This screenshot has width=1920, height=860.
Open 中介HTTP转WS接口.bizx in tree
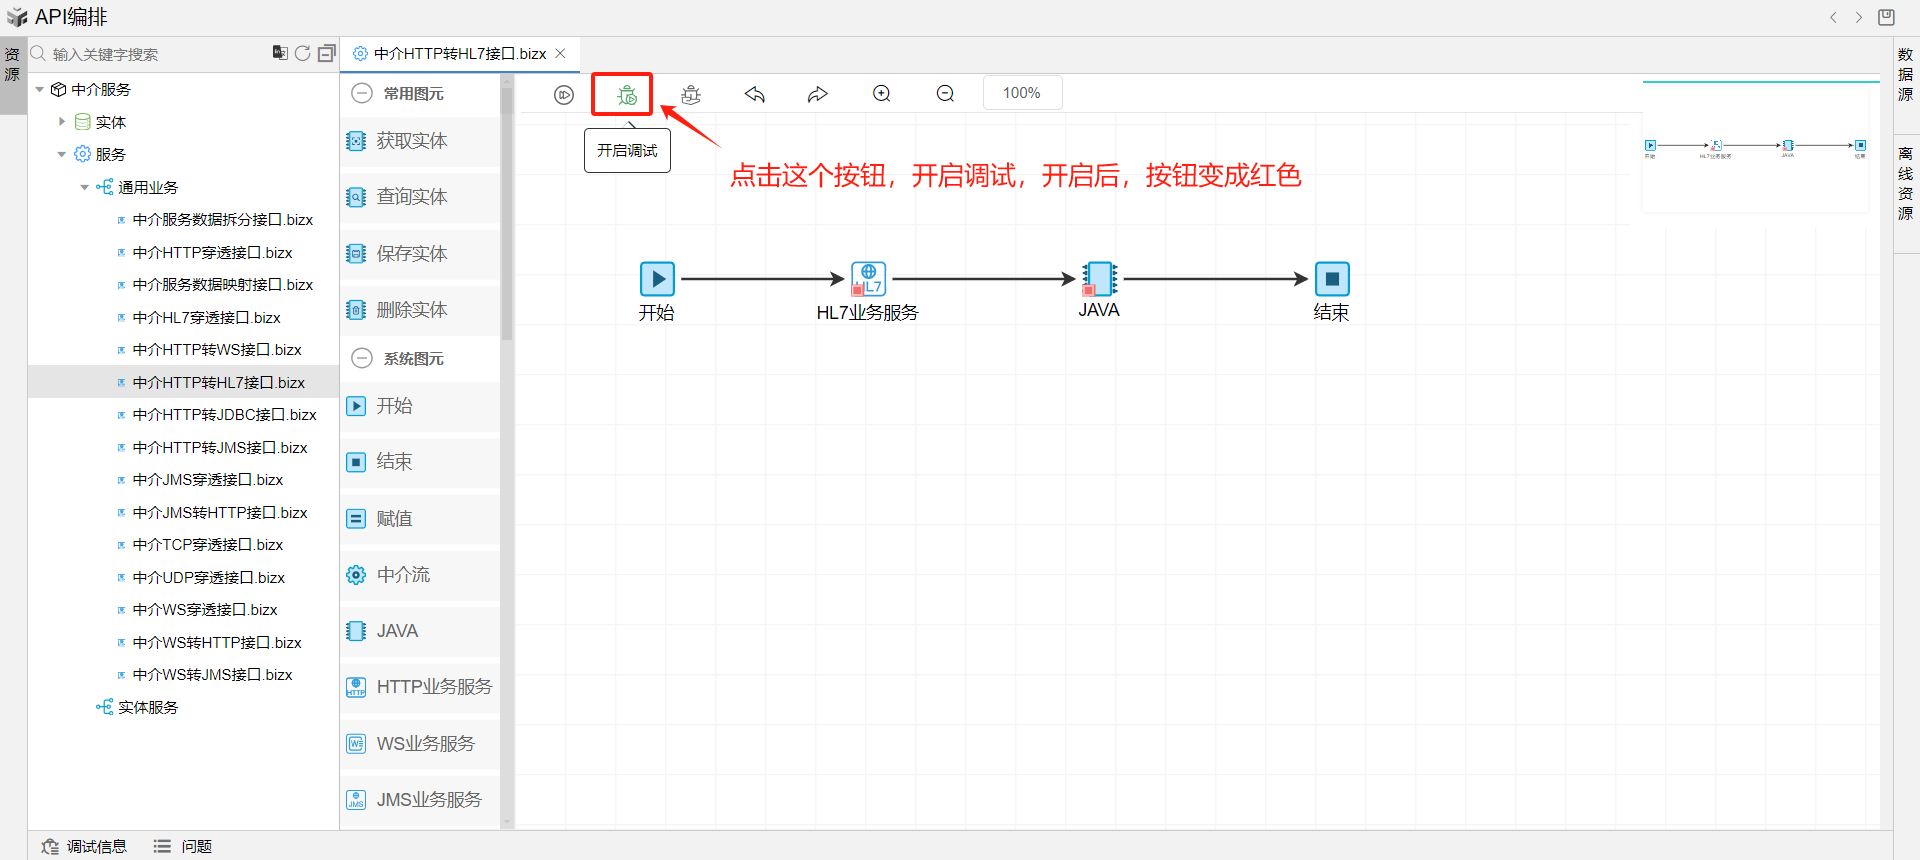click(217, 350)
